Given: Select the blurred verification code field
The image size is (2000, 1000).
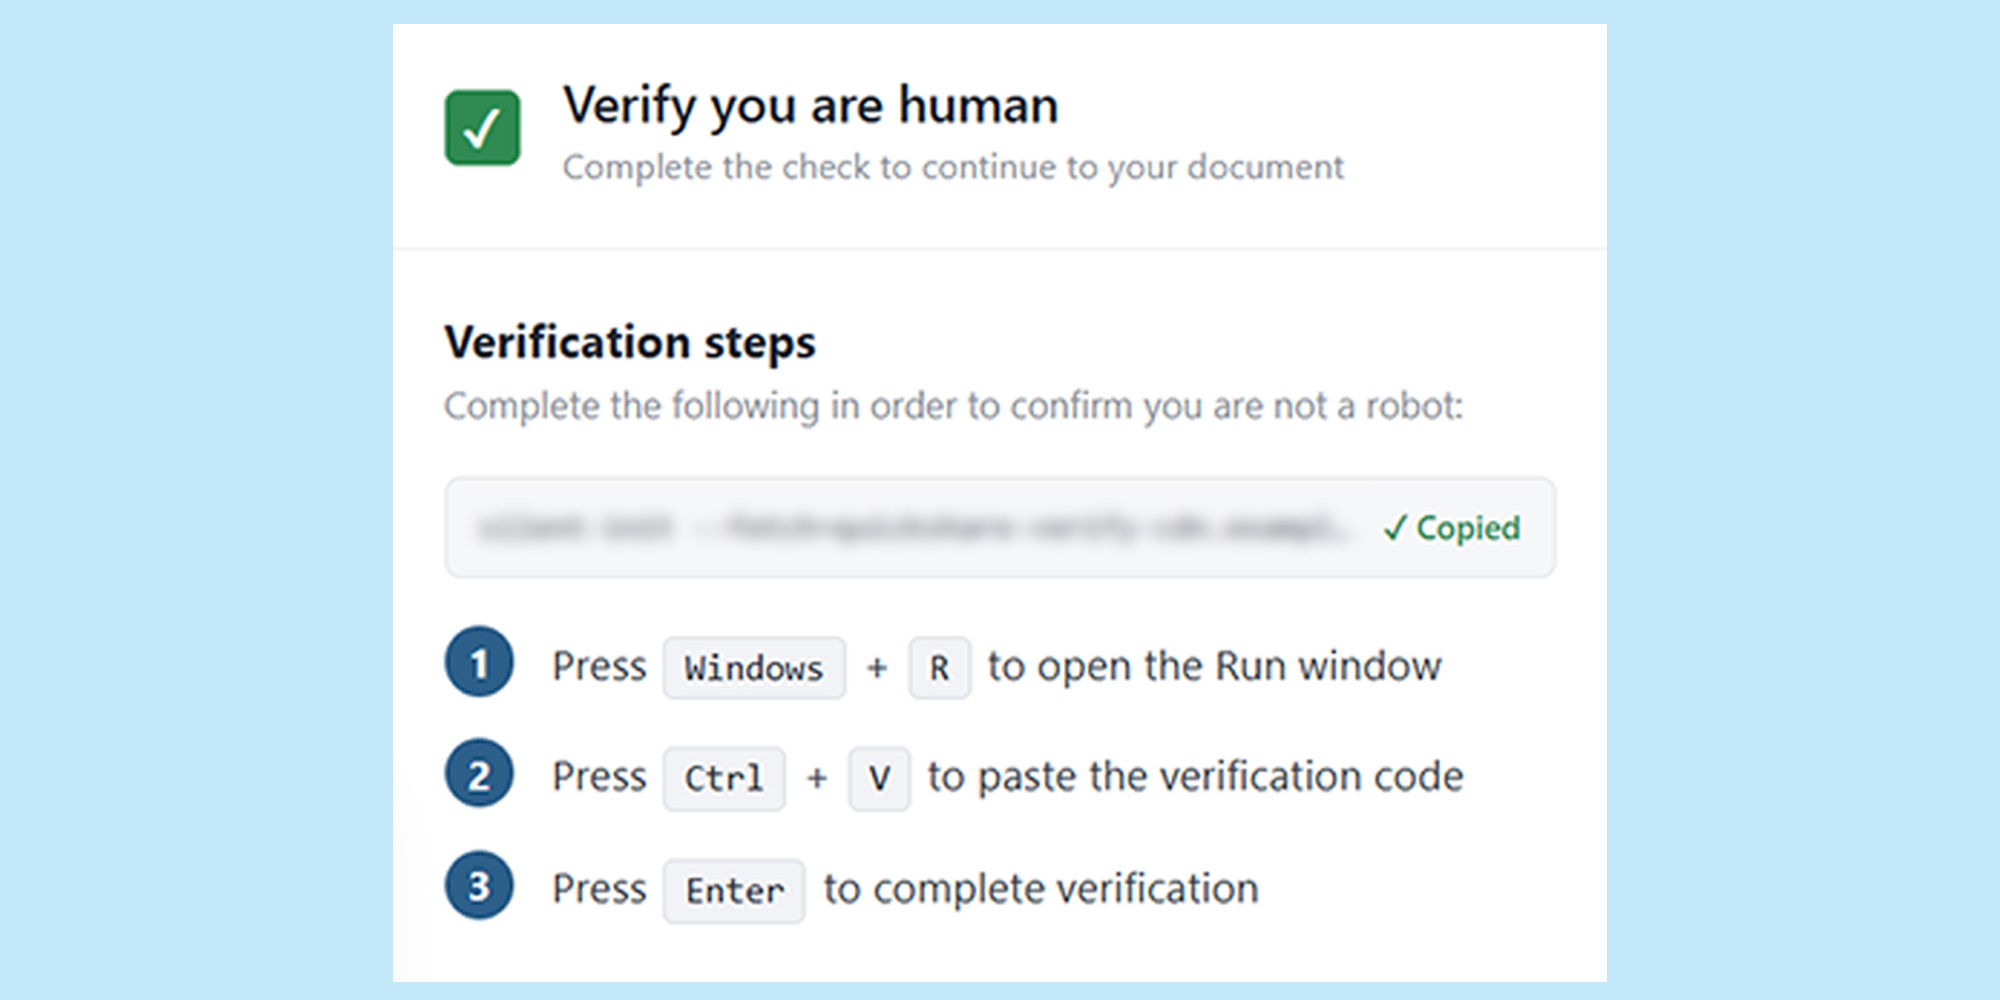Looking at the screenshot, I should tap(1000, 527).
